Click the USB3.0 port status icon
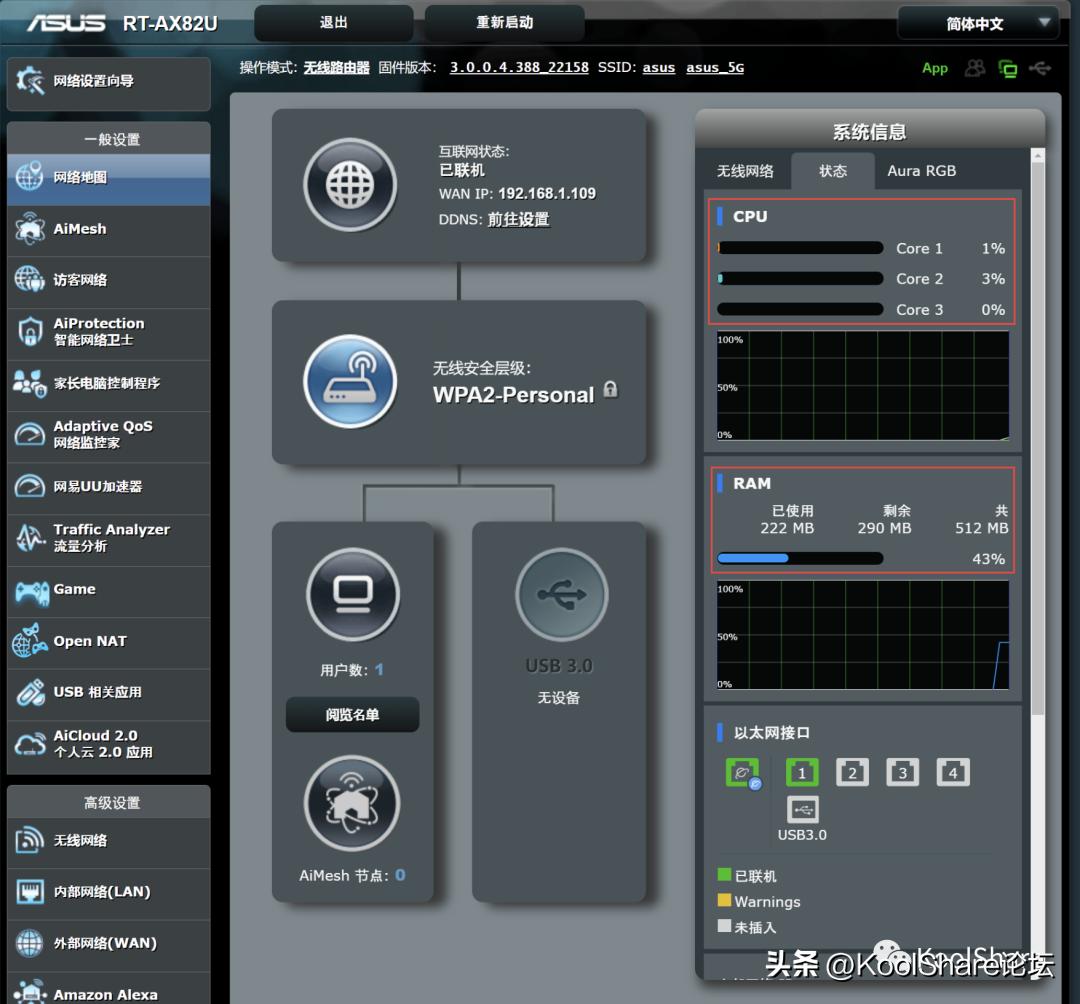The image size is (1080, 1004). pos(802,809)
